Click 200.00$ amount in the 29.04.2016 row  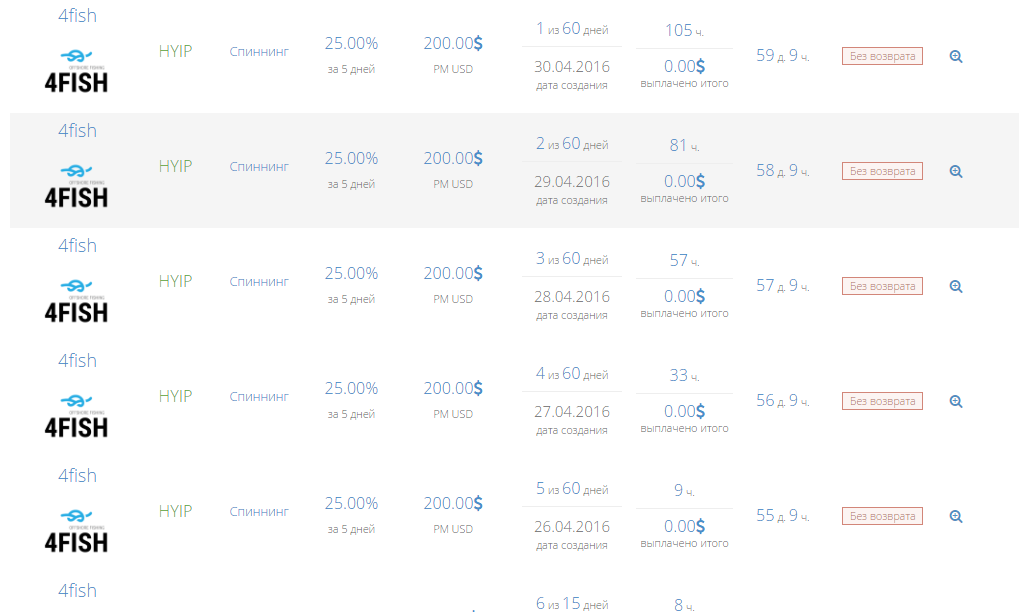tap(453, 158)
